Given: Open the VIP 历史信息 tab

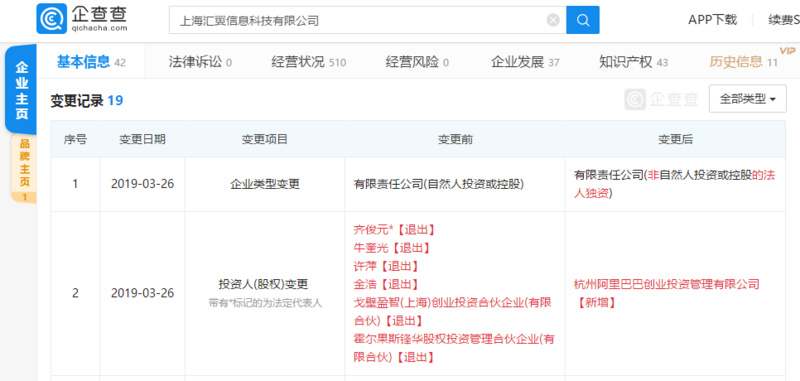Looking at the screenshot, I should 743,62.
